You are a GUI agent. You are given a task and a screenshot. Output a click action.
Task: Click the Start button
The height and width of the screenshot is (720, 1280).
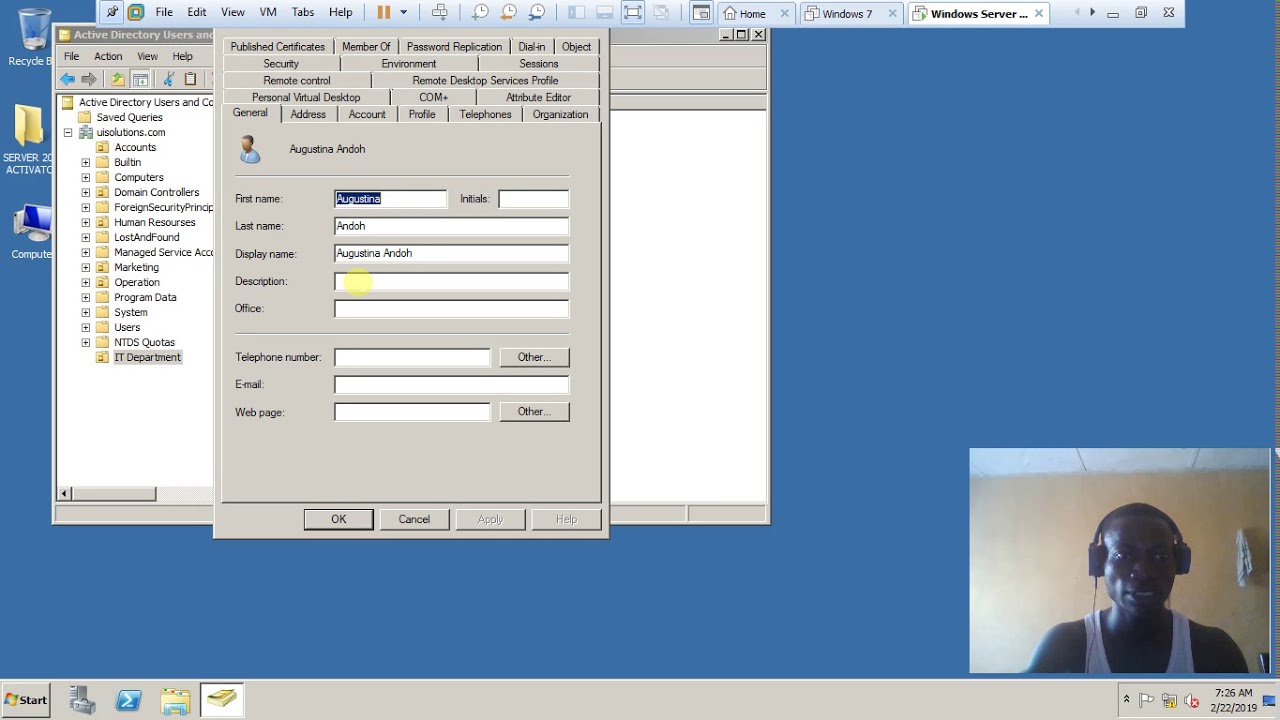coord(26,700)
